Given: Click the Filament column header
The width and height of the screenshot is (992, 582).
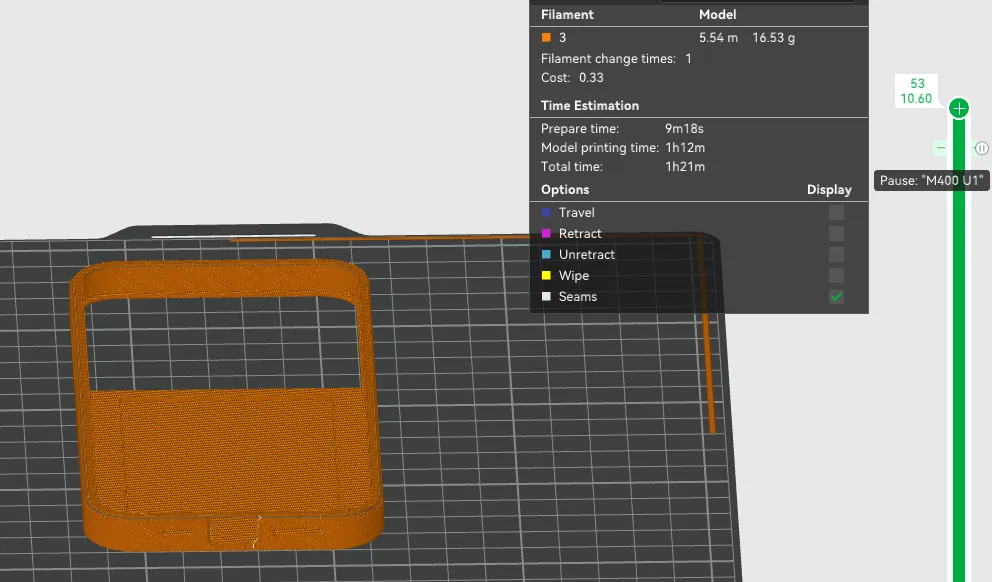Looking at the screenshot, I should [x=567, y=15].
